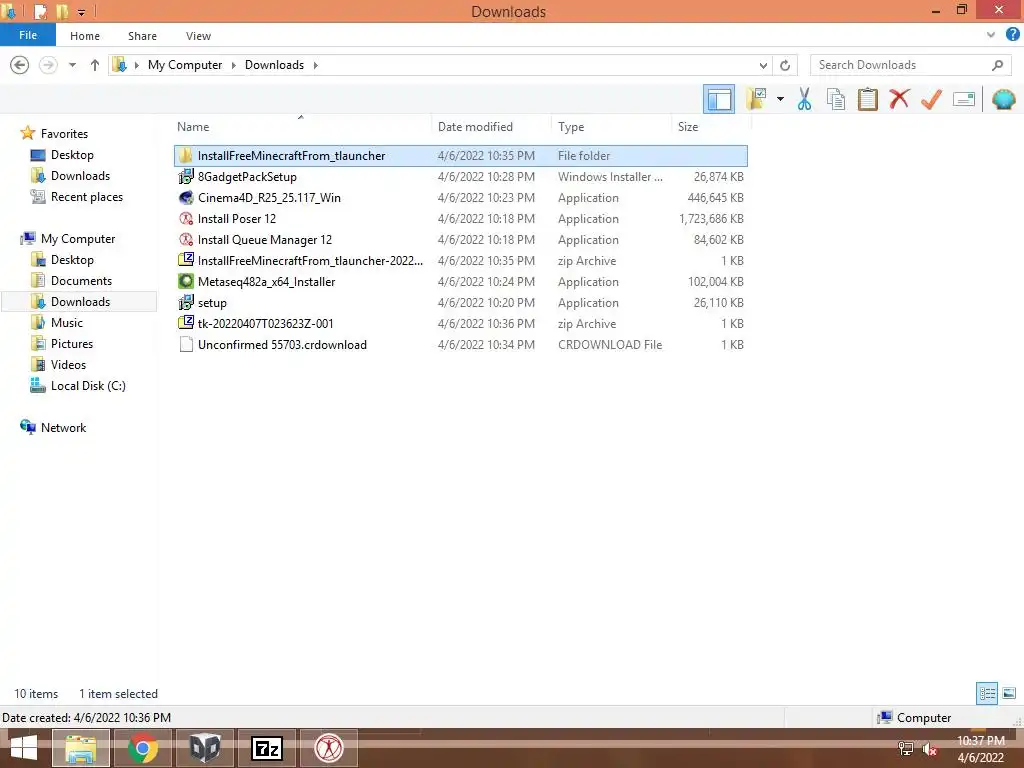
Task: Click Downloads in the address bar
Action: point(274,65)
